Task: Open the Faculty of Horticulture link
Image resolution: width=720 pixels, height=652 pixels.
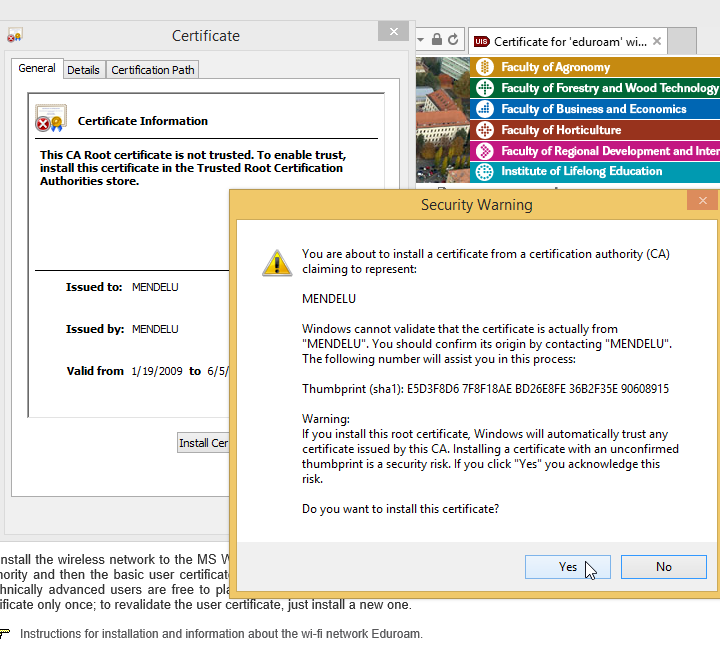Action: 561,130
